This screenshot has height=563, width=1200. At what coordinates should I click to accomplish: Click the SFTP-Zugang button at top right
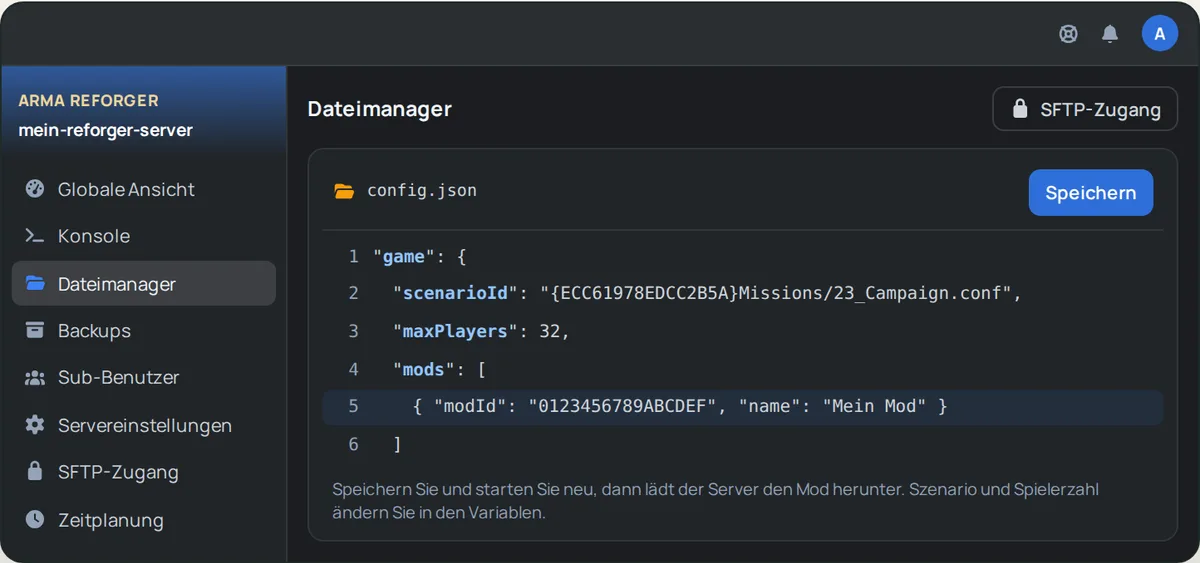(x=1084, y=109)
